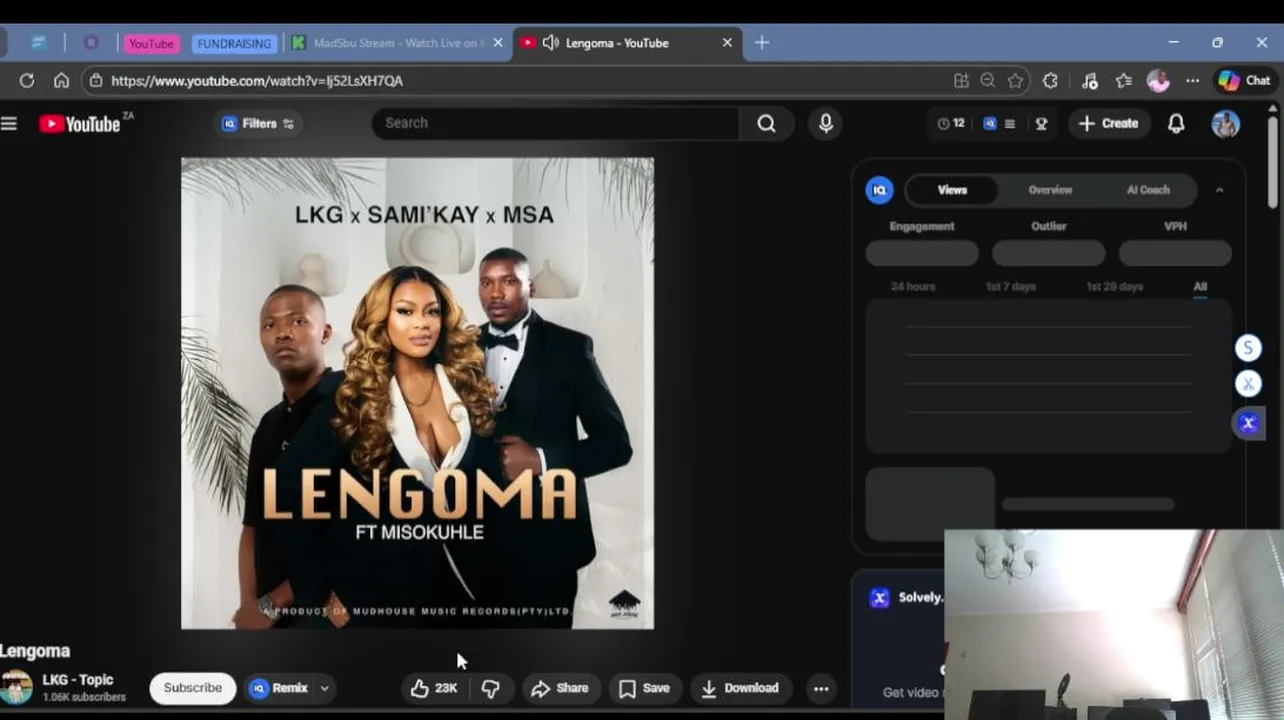Viewport: 1284px width, 720px height.
Task: Click the Lengoma album art video player
Action: point(417,393)
